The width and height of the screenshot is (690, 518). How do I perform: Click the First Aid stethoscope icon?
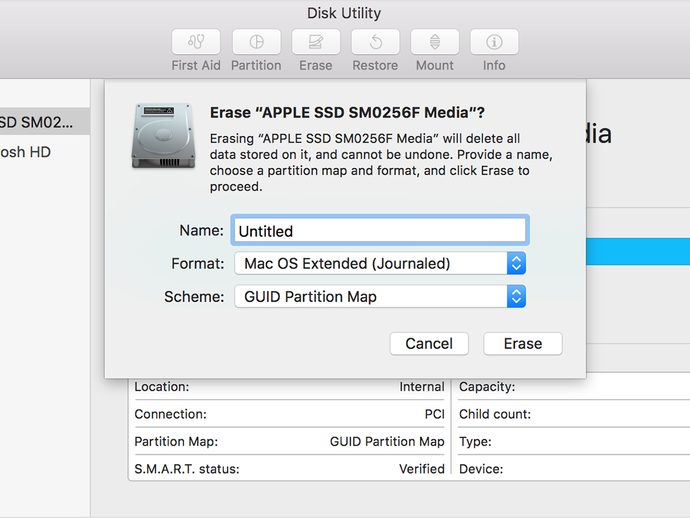pos(196,42)
